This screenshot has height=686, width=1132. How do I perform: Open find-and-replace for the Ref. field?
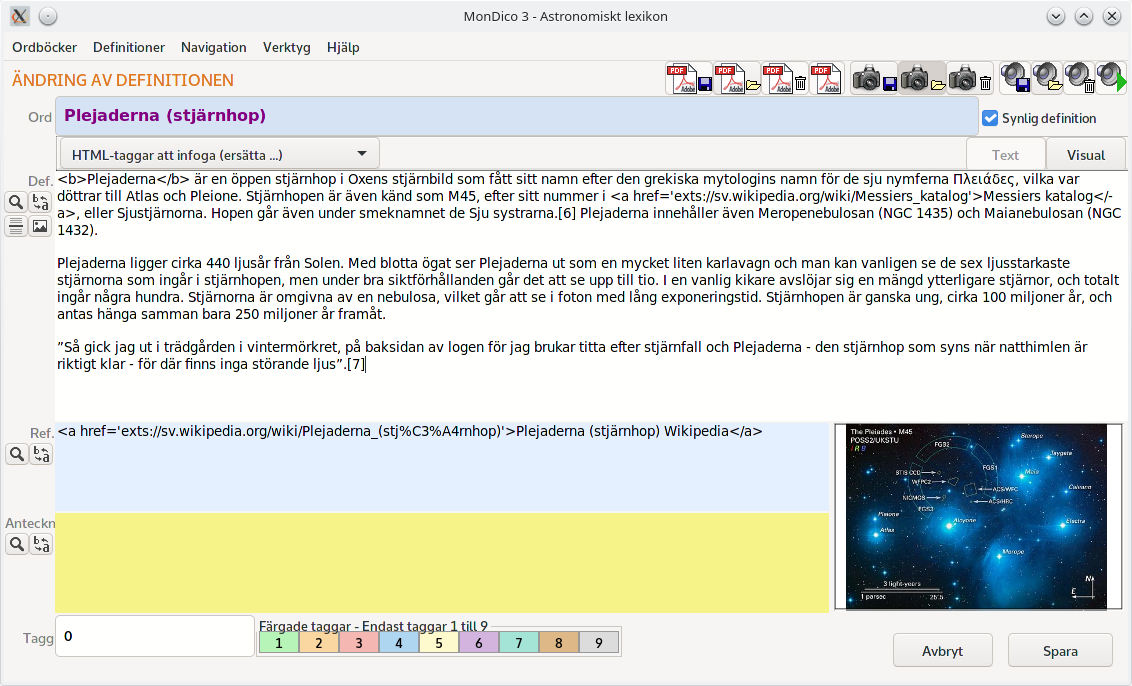coord(41,454)
